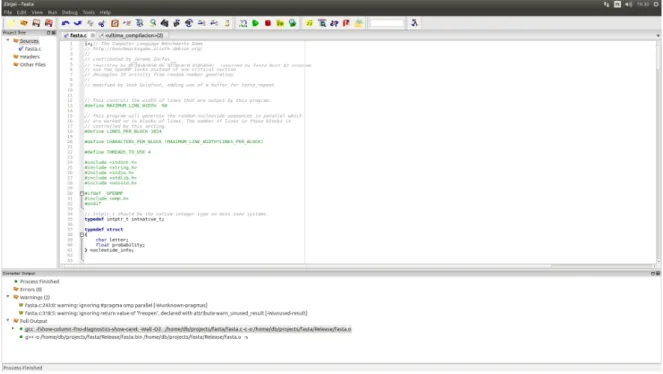The image size is (663, 374).
Task: Toggle code fold at #ifdef _OPENMP line
Action: point(82,194)
